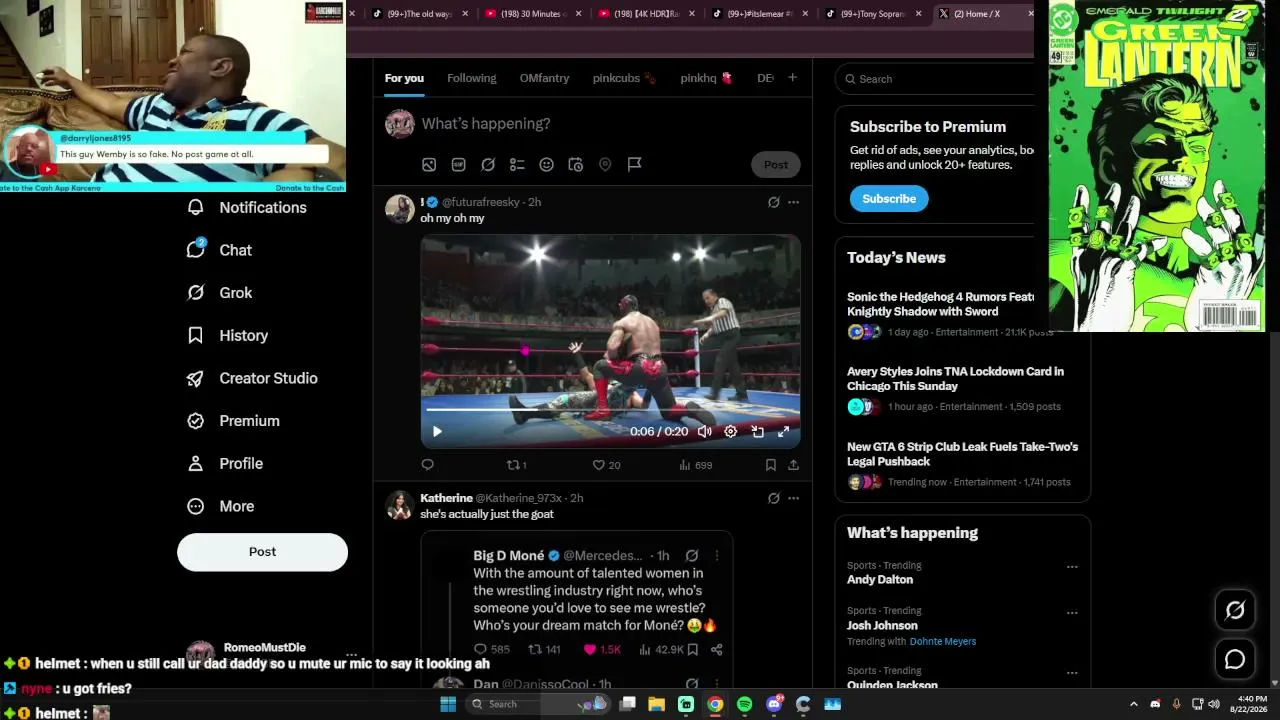Switch to the OMfantry tab
The height and width of the screenshot is (720, 1280).
pos(544,78)
